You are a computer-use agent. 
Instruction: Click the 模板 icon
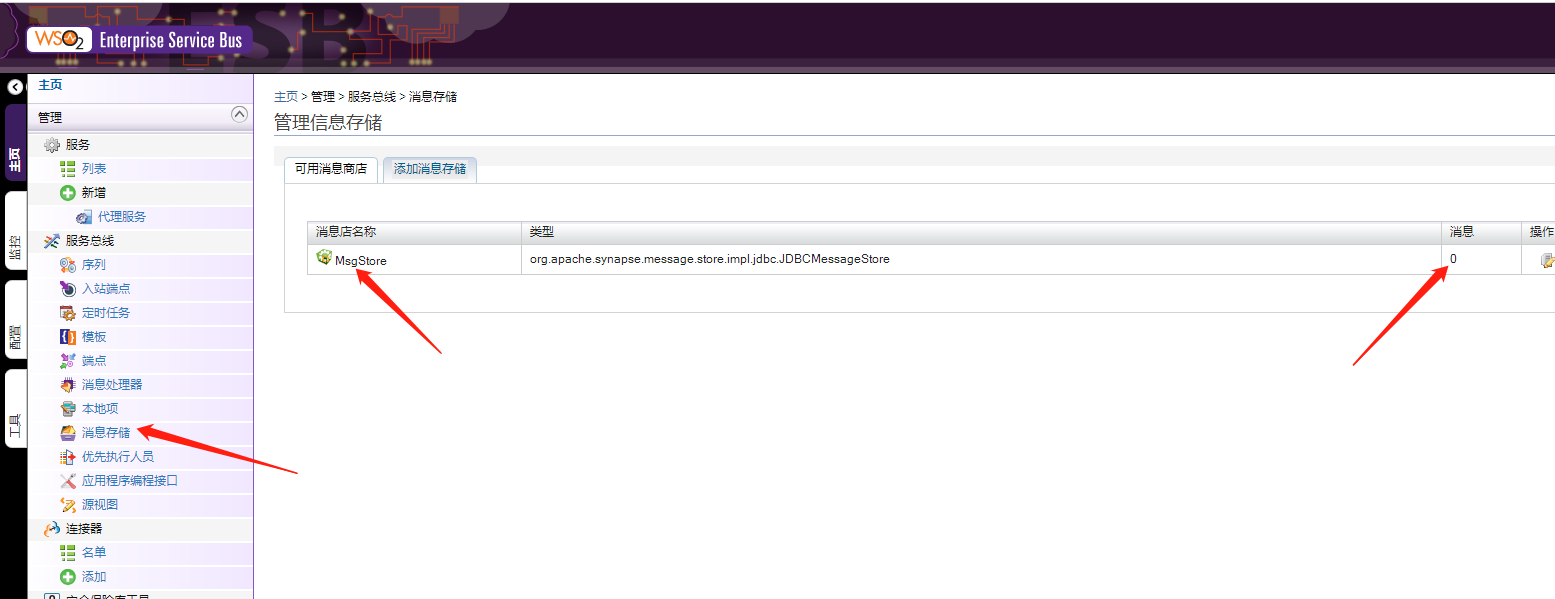[x=68, y=337]
